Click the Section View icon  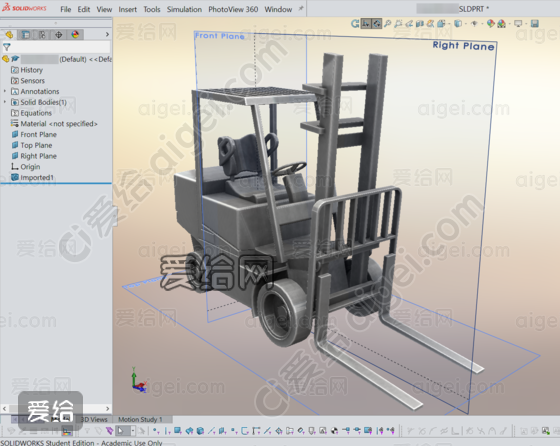pyautogui.click(x=420, y=24)
